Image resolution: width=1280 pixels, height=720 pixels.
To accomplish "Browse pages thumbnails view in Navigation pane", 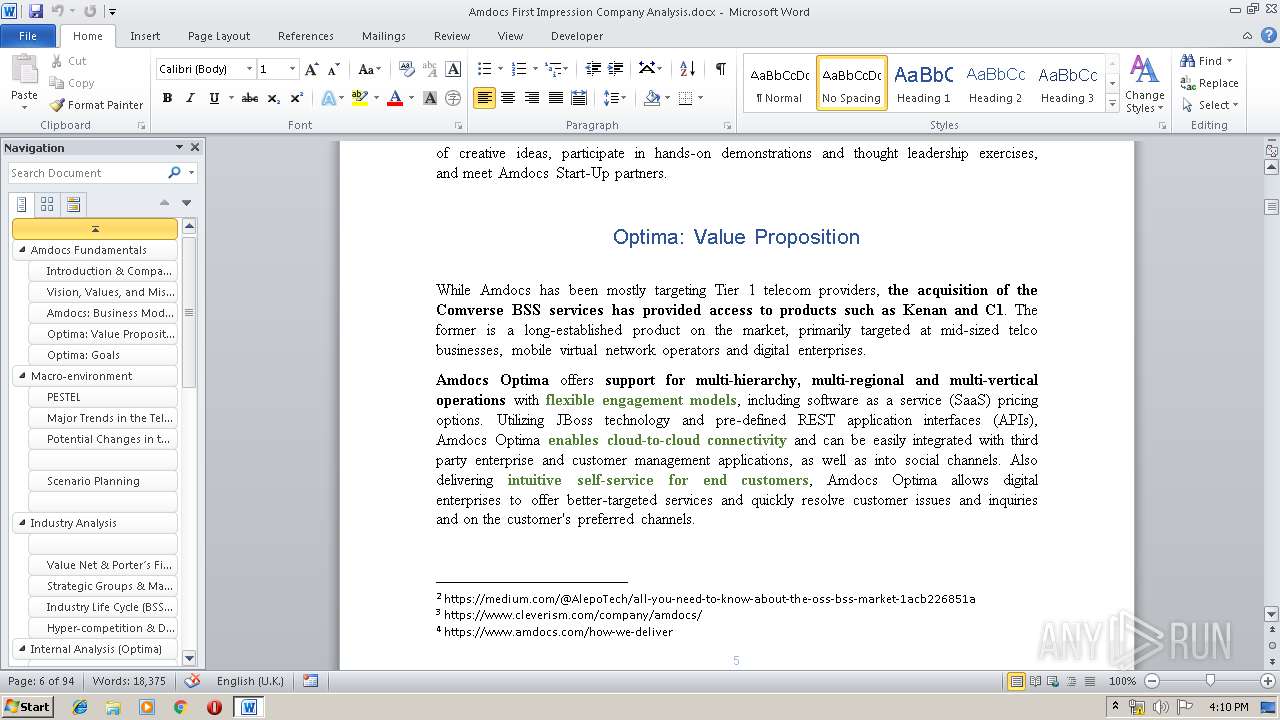I will tap(47, 205).
